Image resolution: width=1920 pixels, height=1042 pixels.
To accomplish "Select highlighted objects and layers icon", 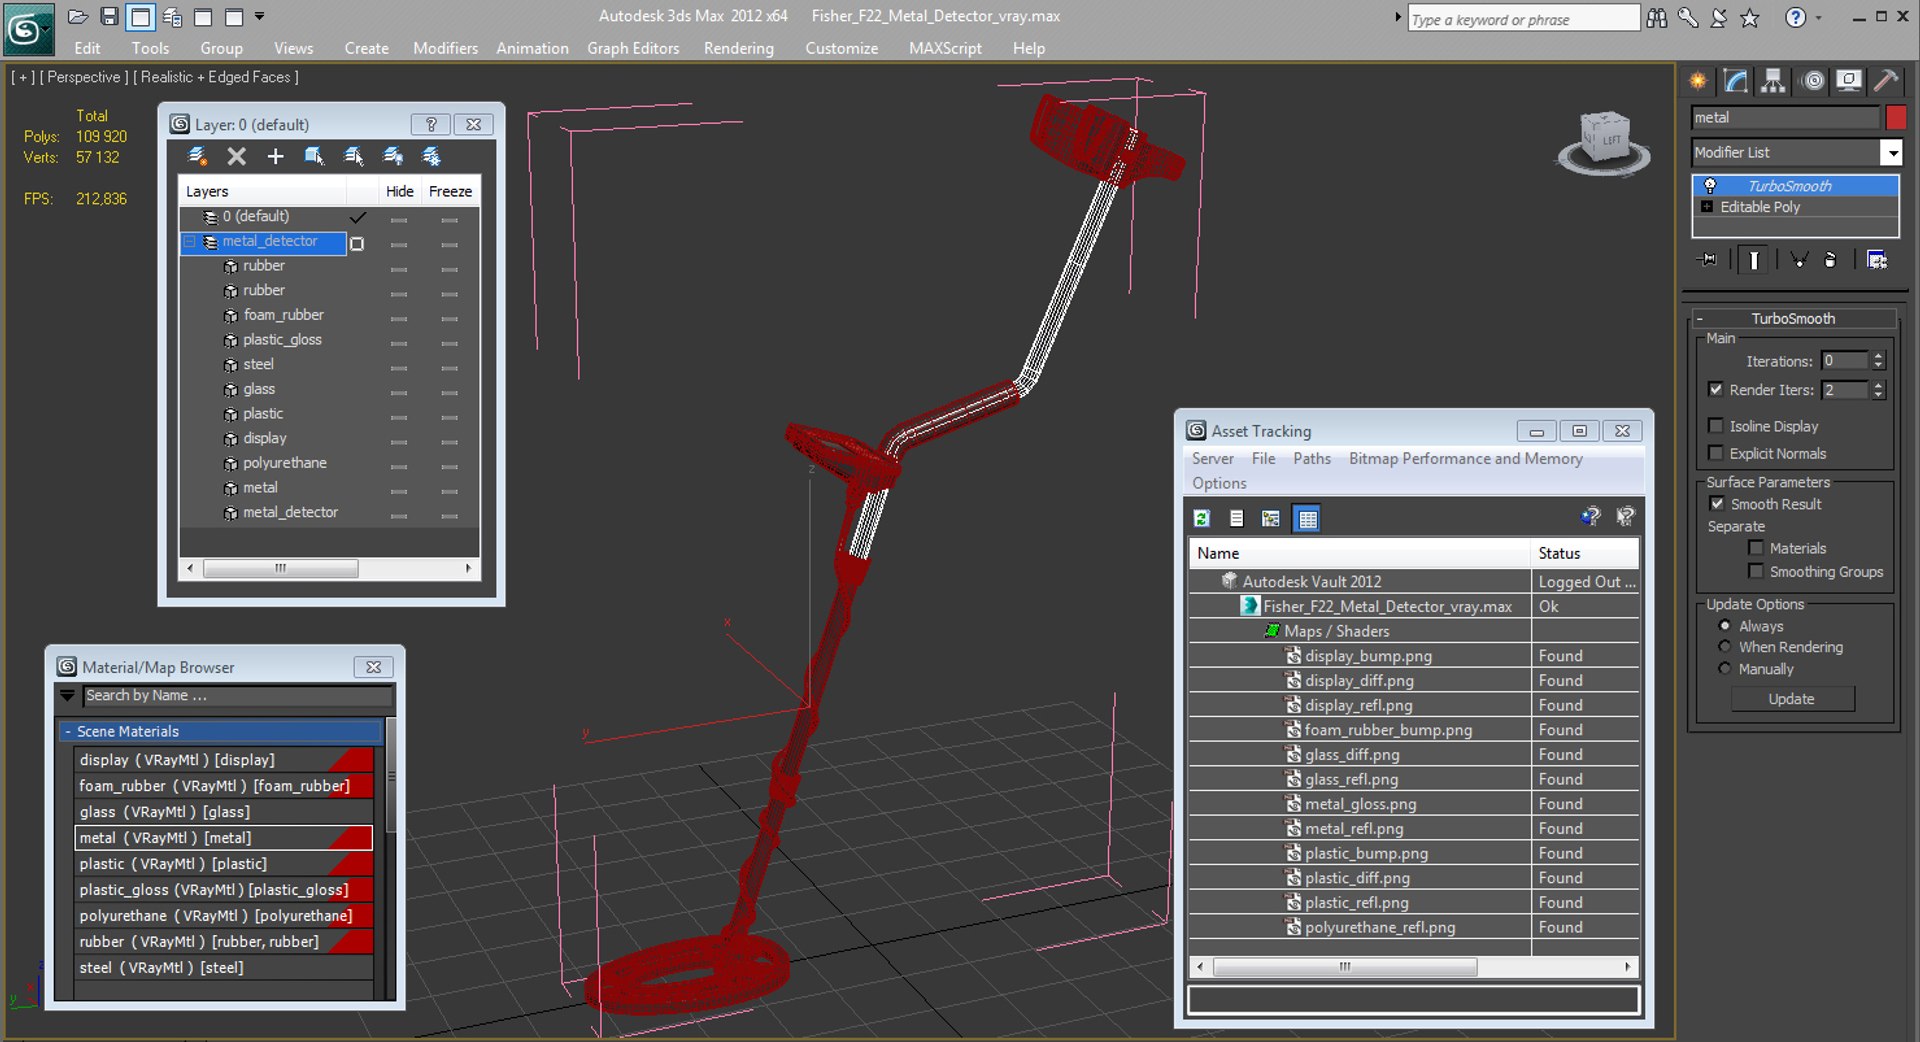I will tap(314, 156).
